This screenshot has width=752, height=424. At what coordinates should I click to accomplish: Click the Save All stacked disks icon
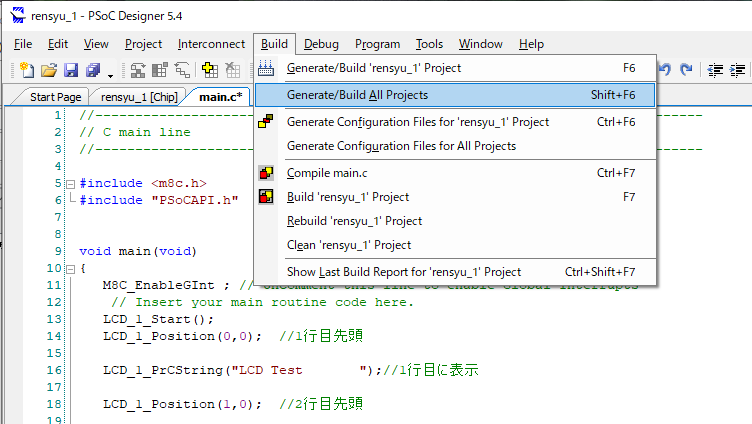click(x=93, y=71)
